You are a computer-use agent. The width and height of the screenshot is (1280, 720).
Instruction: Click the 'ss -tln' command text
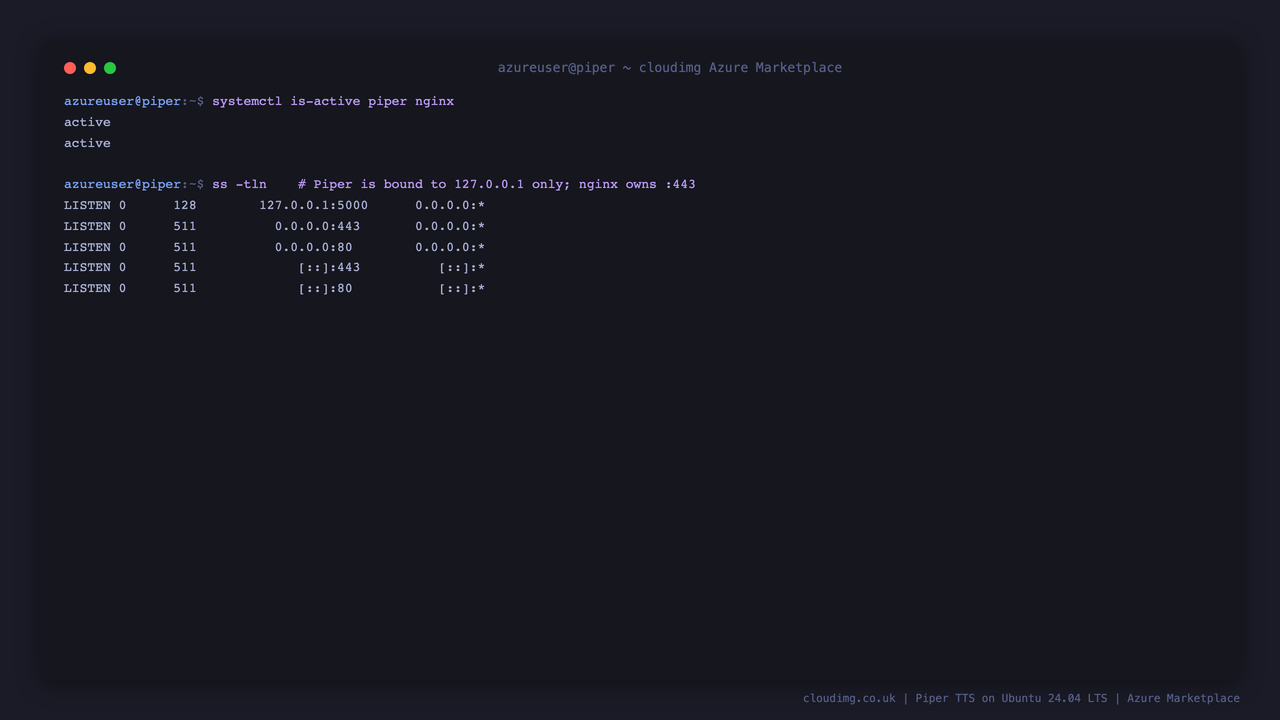(239, 184)
